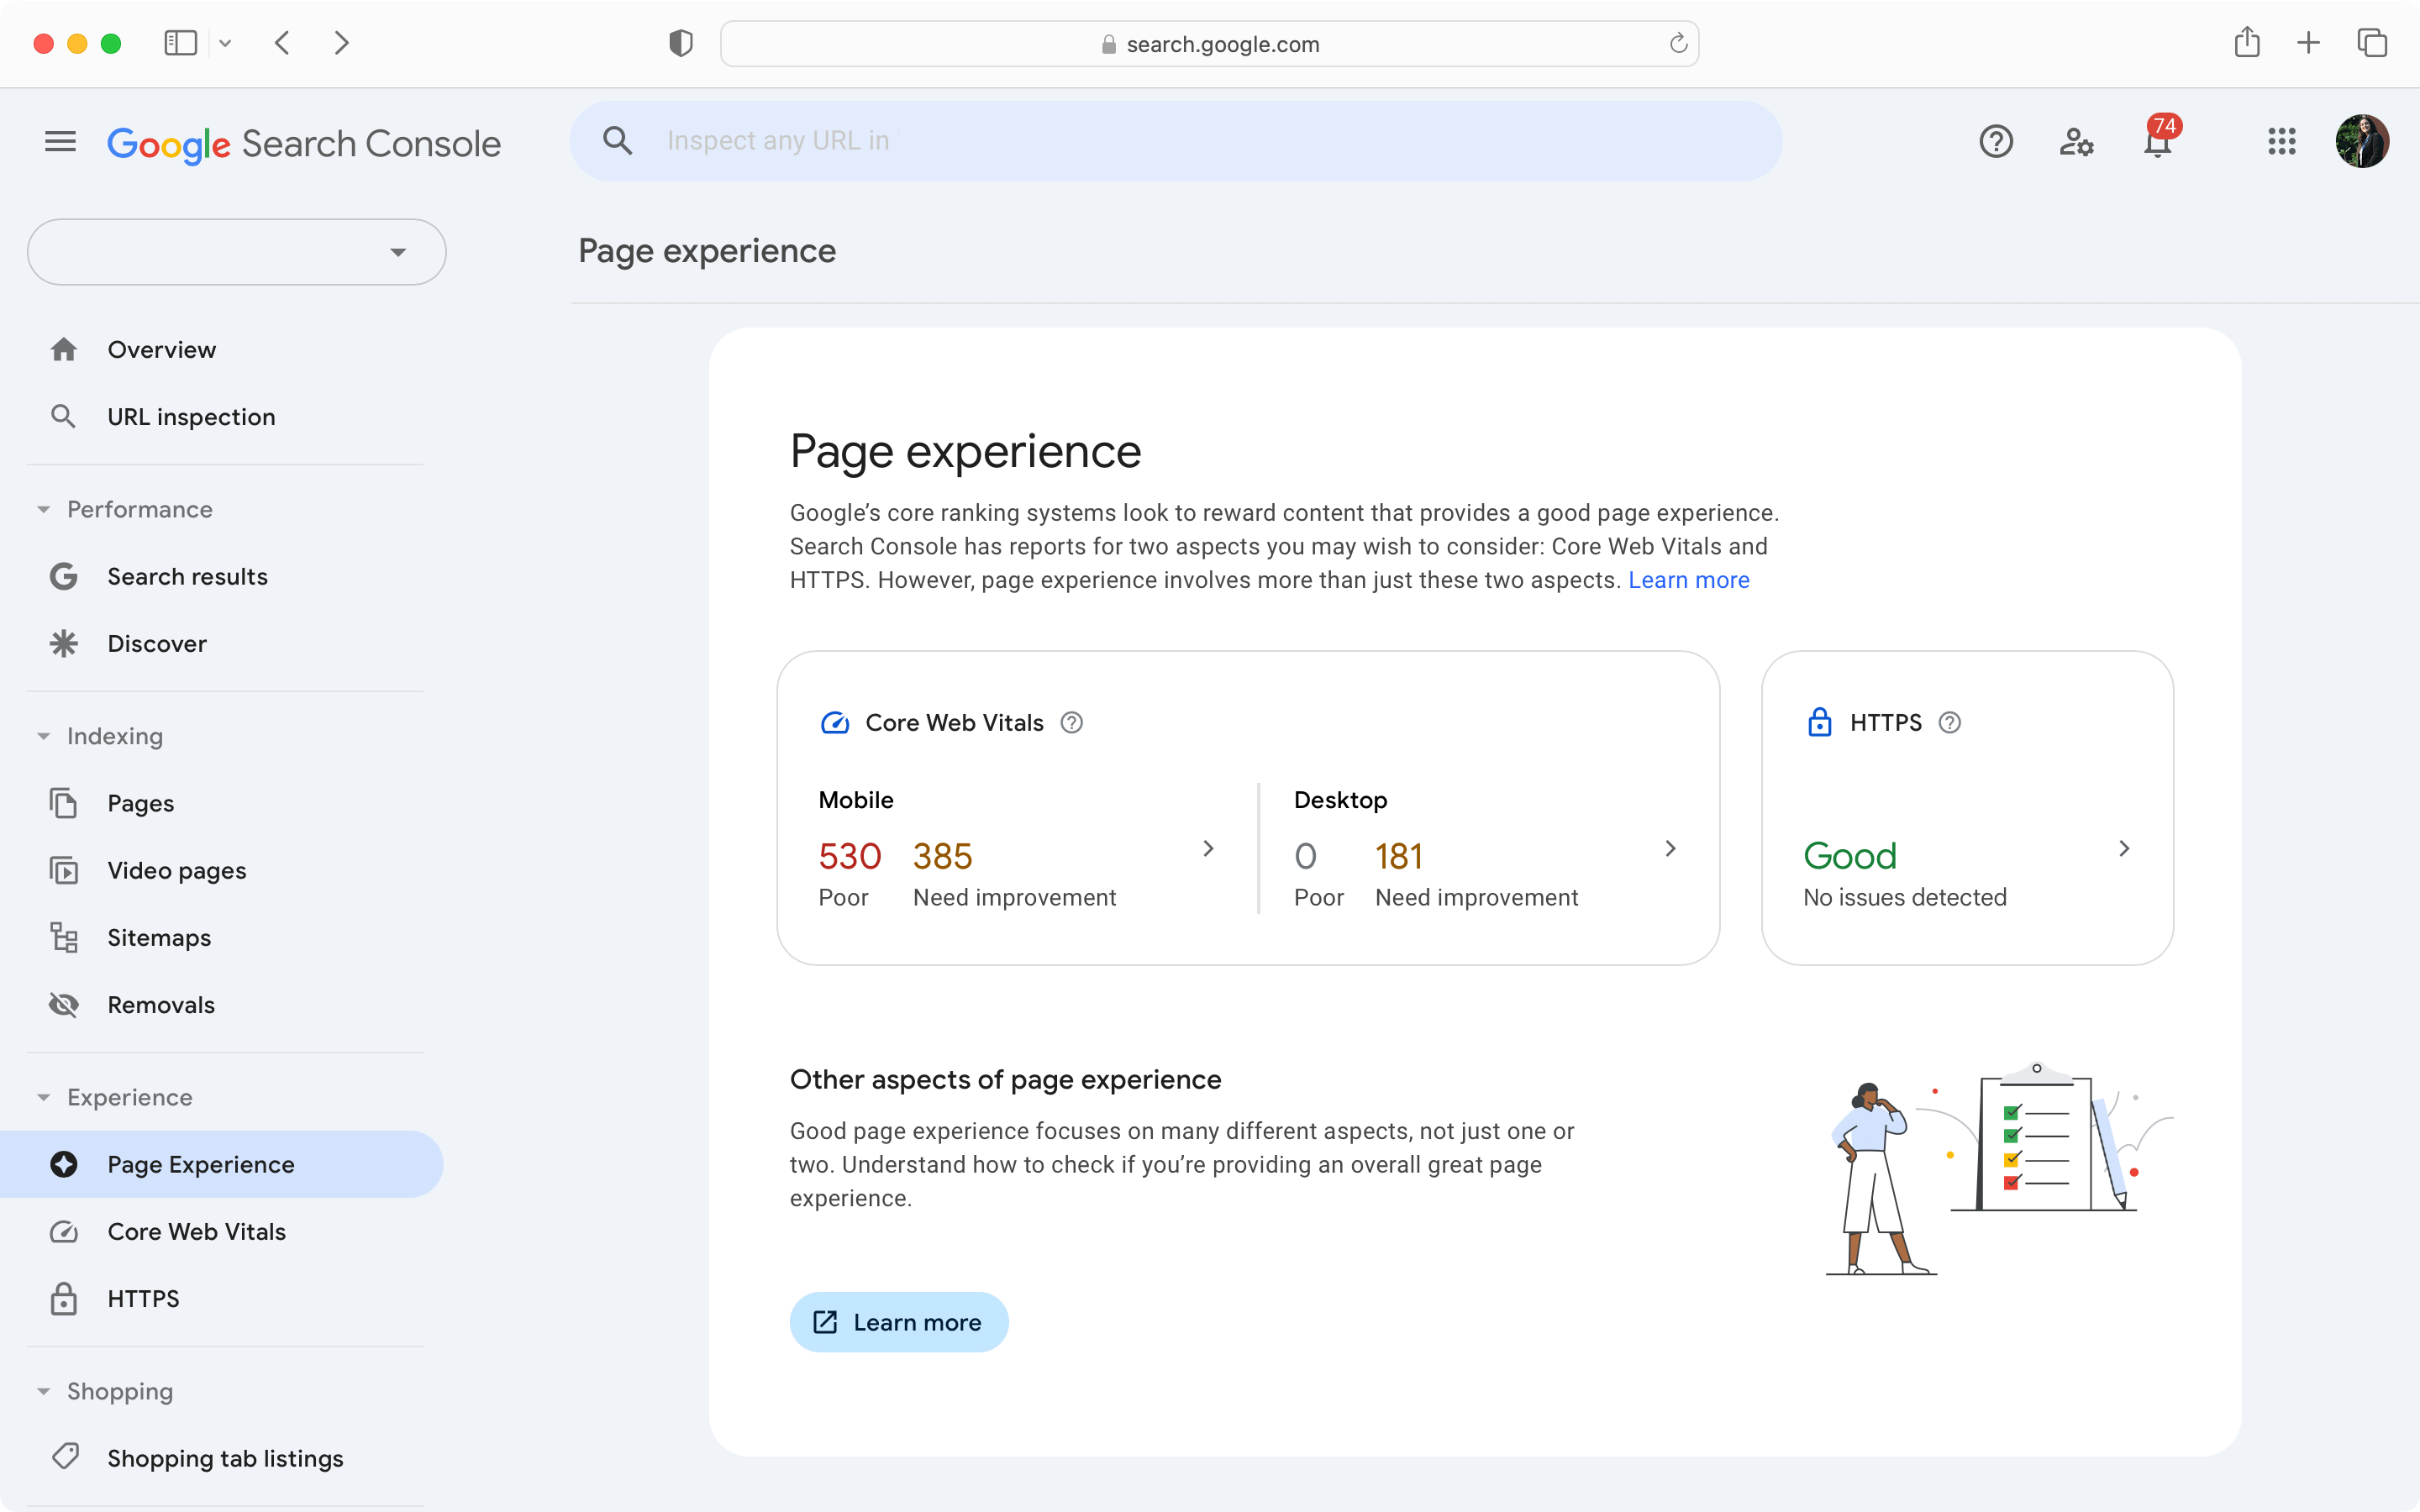Viewport: 2420px width, 1512px height.
Task: Click the Google apps grid icon
Action: 2282,143
